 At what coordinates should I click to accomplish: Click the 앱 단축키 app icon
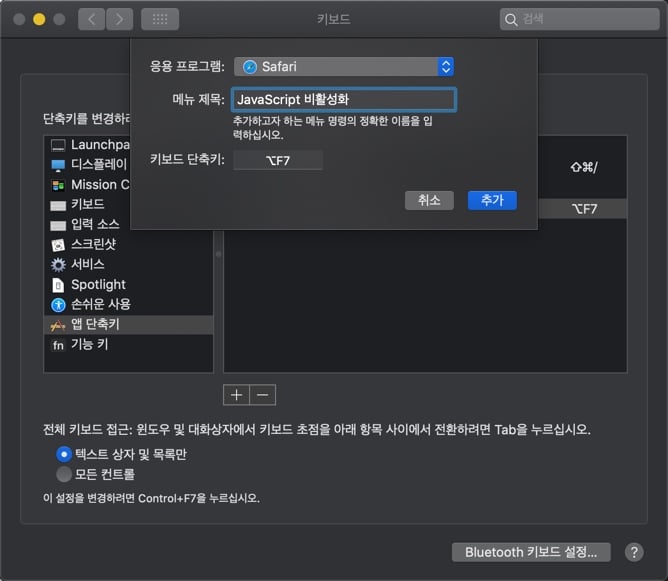58,325
